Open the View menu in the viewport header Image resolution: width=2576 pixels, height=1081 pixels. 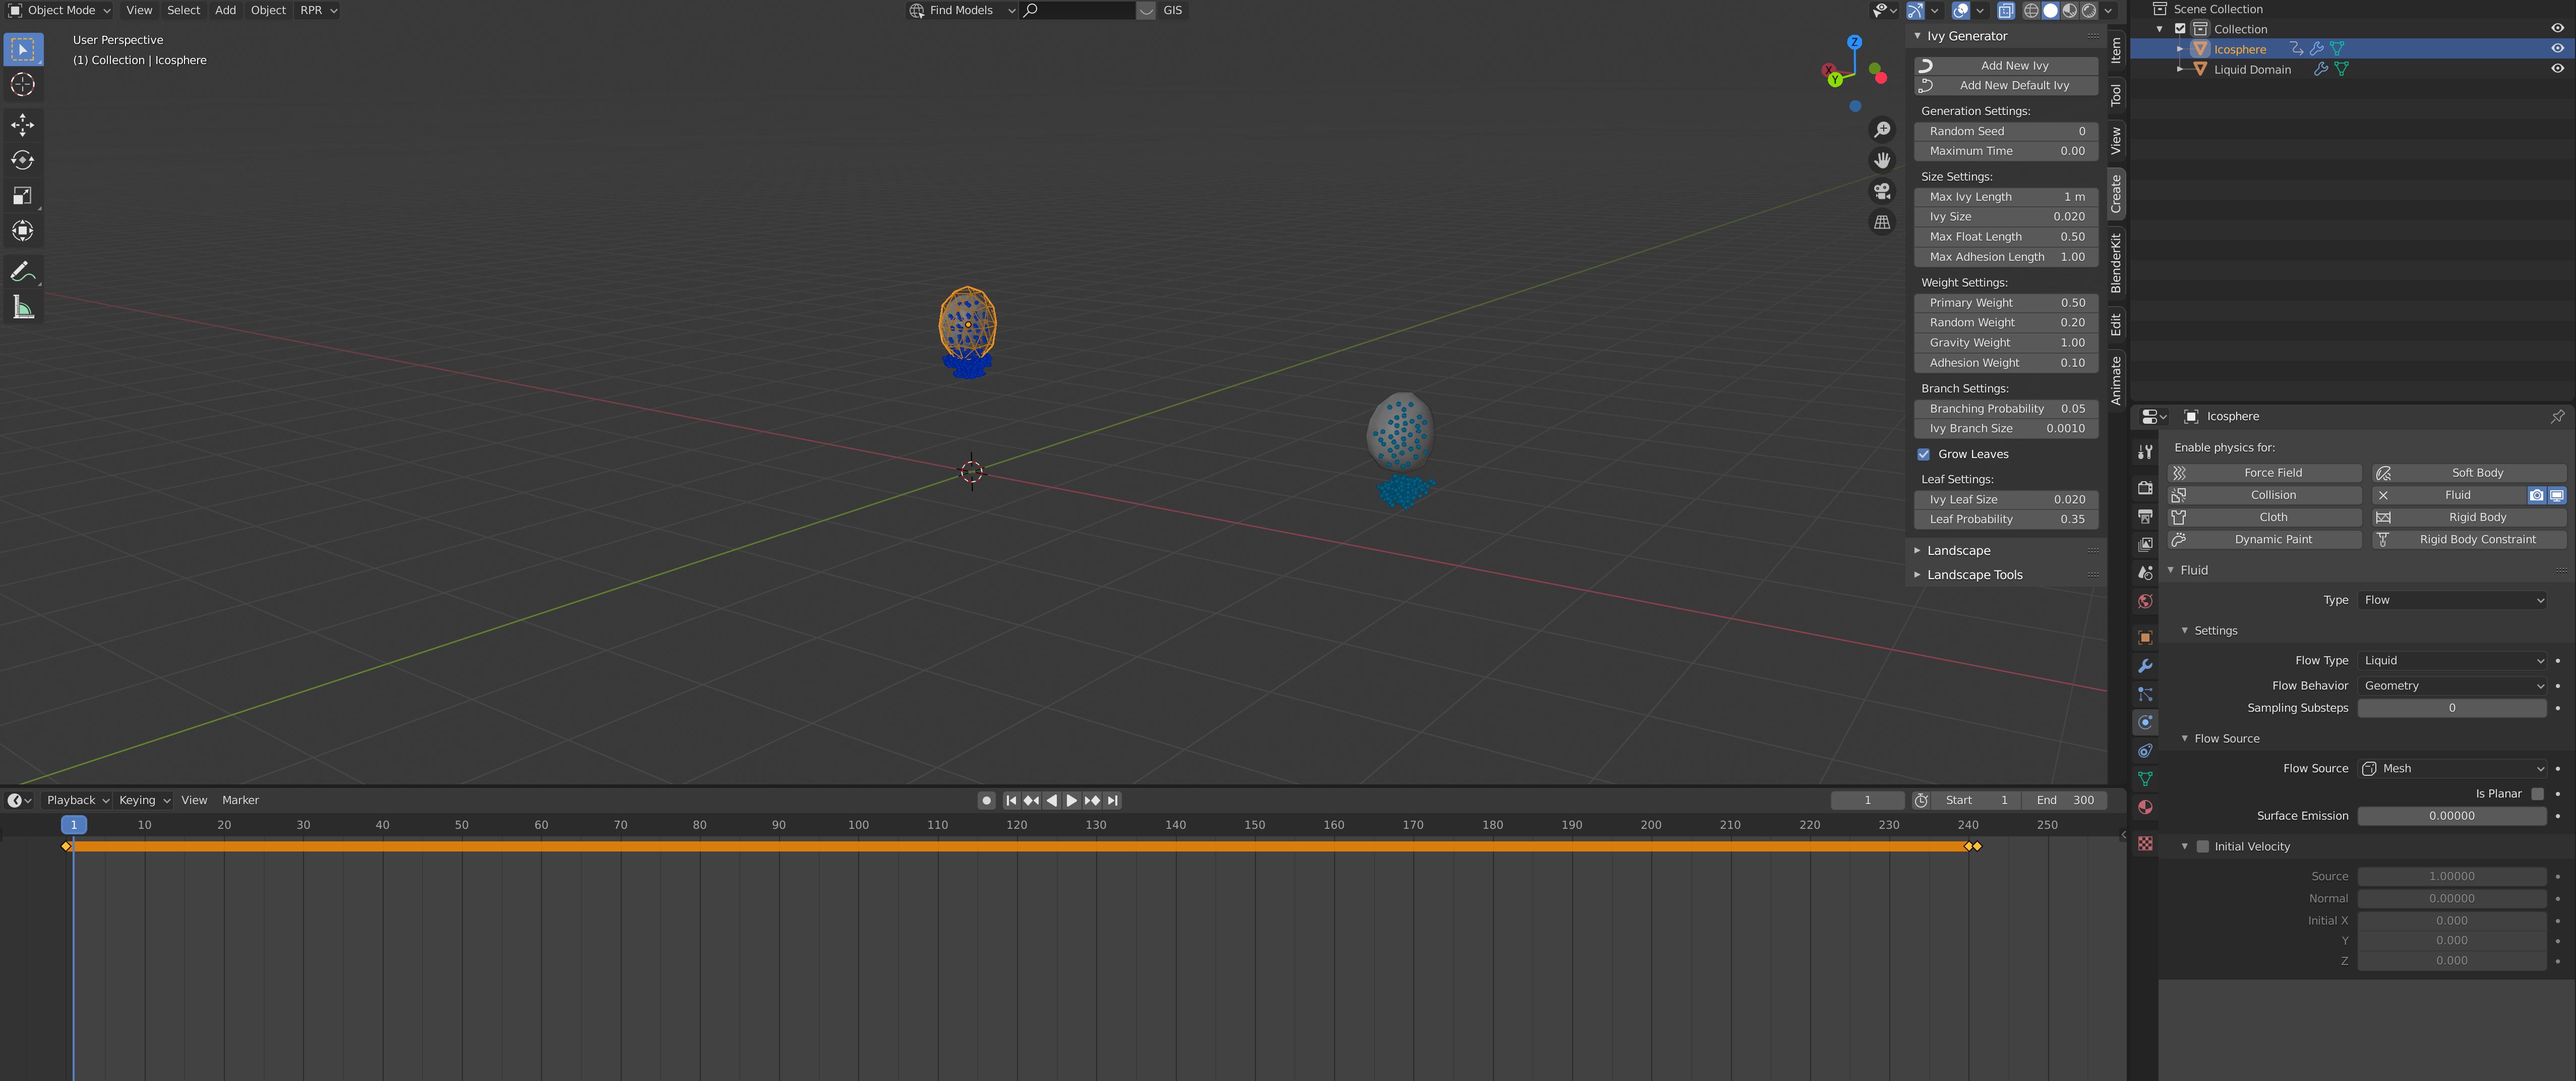[139, 10]
